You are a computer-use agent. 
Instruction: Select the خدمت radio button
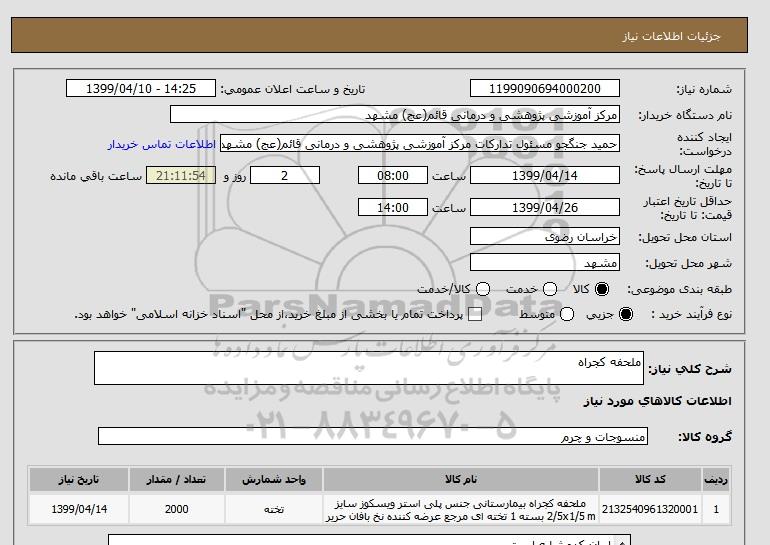[x=550, y=289]
